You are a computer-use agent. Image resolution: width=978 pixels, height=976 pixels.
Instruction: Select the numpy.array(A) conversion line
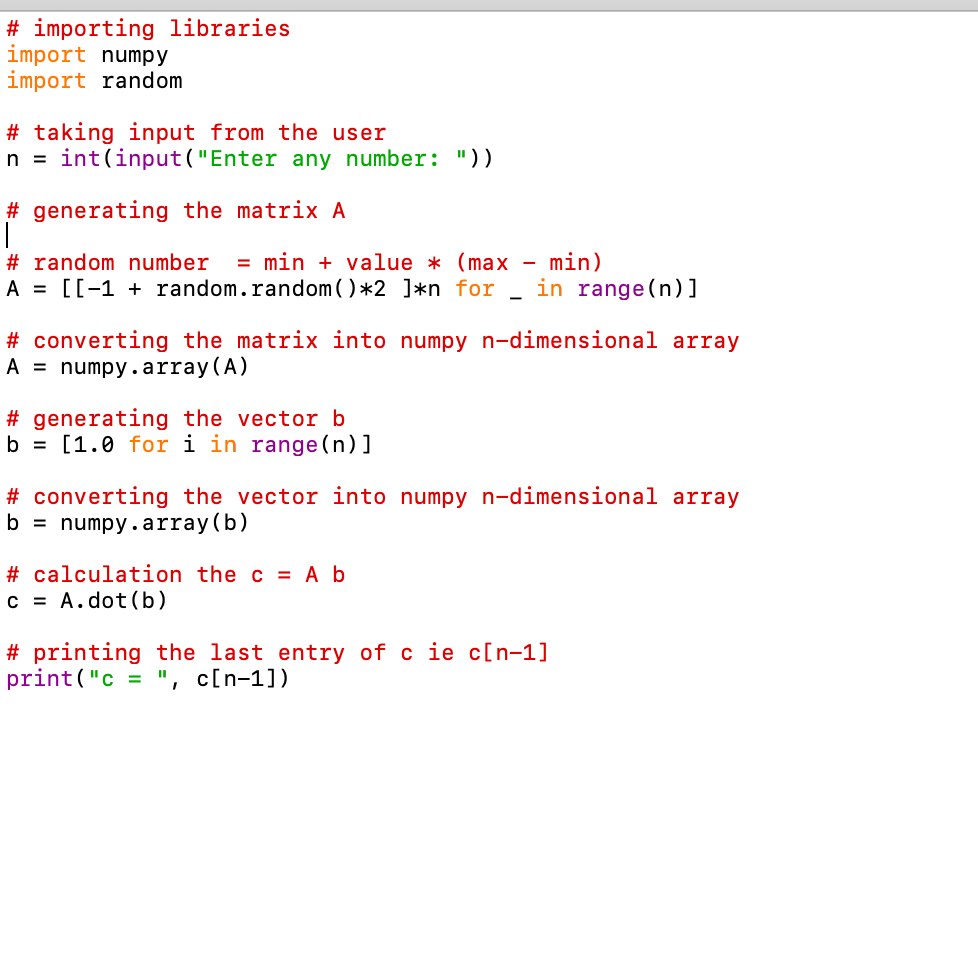click(x=127, y=366)
